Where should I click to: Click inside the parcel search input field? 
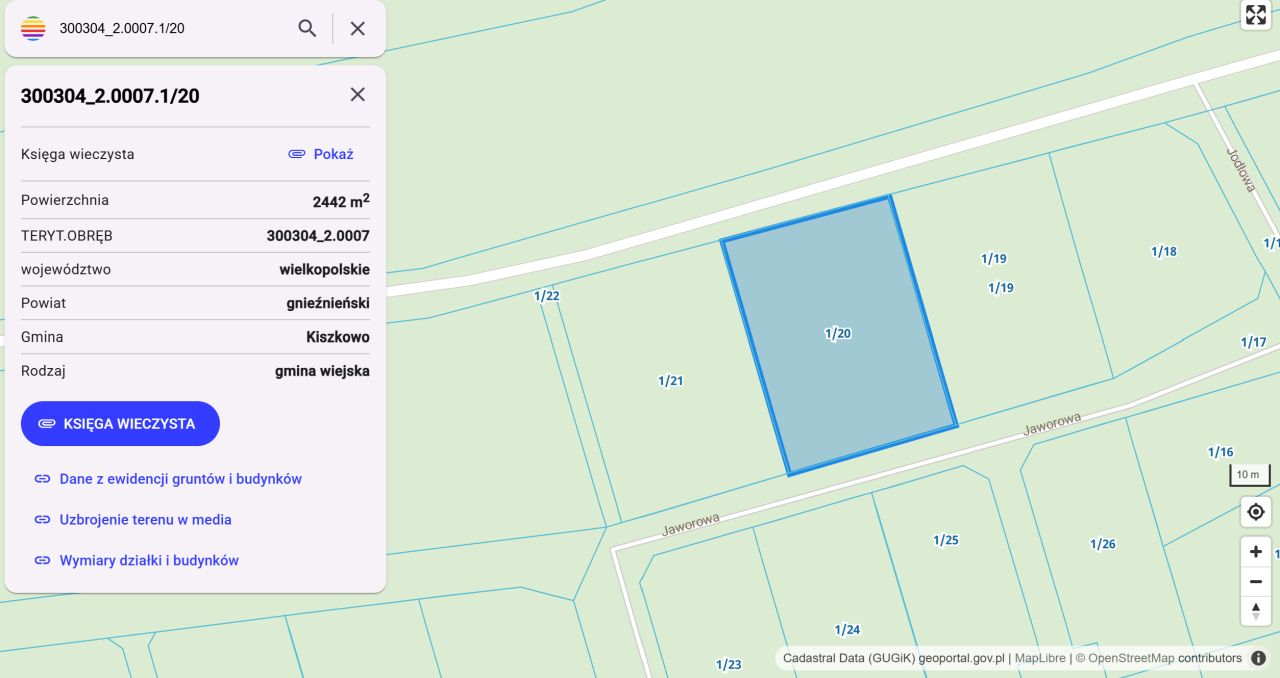coord(160,28)
